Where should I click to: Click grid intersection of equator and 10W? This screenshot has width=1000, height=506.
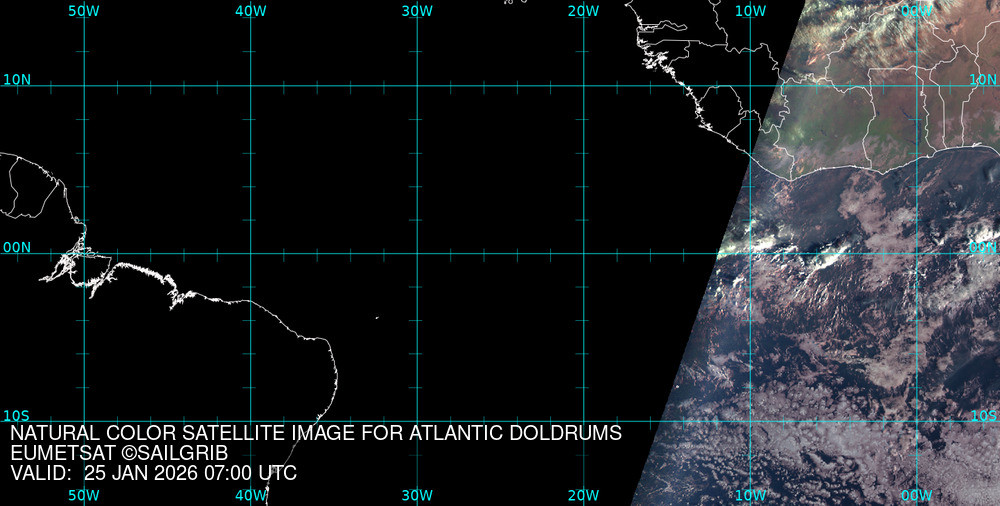pos(750,253)
